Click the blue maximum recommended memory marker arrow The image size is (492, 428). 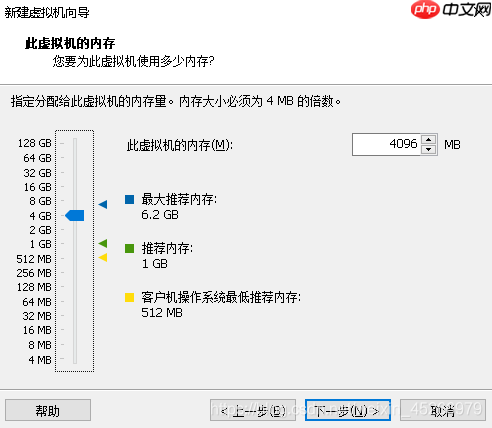tap(103, 204)
